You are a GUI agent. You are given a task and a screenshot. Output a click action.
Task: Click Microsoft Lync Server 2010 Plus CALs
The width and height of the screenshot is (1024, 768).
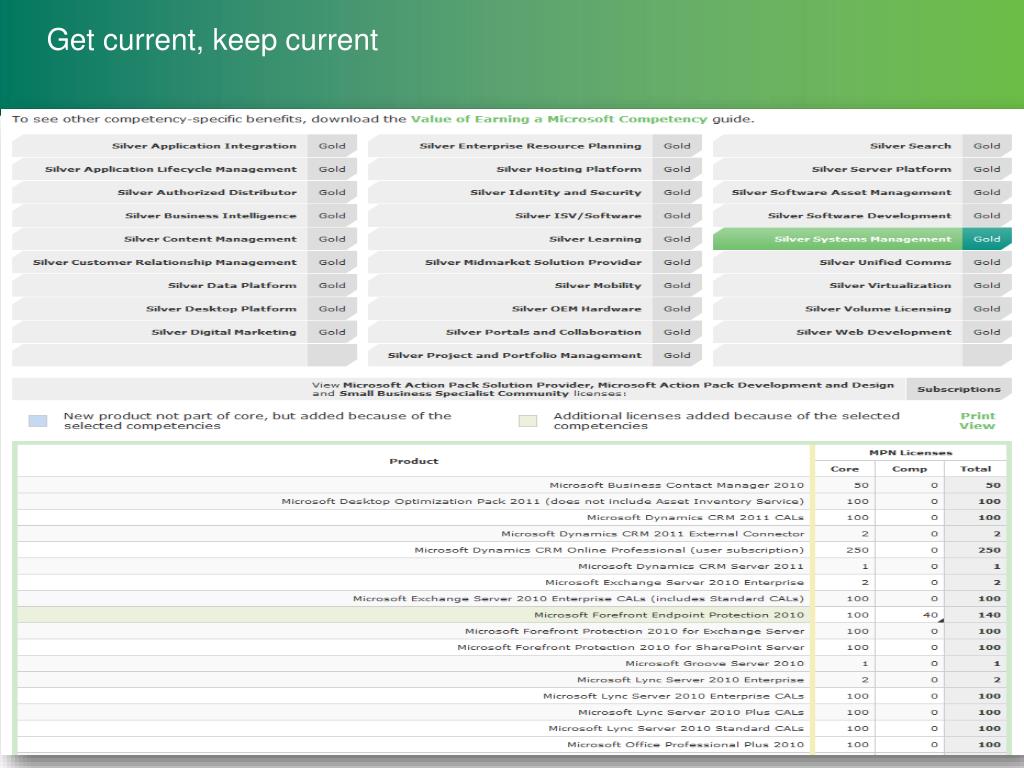click(691, 712)
